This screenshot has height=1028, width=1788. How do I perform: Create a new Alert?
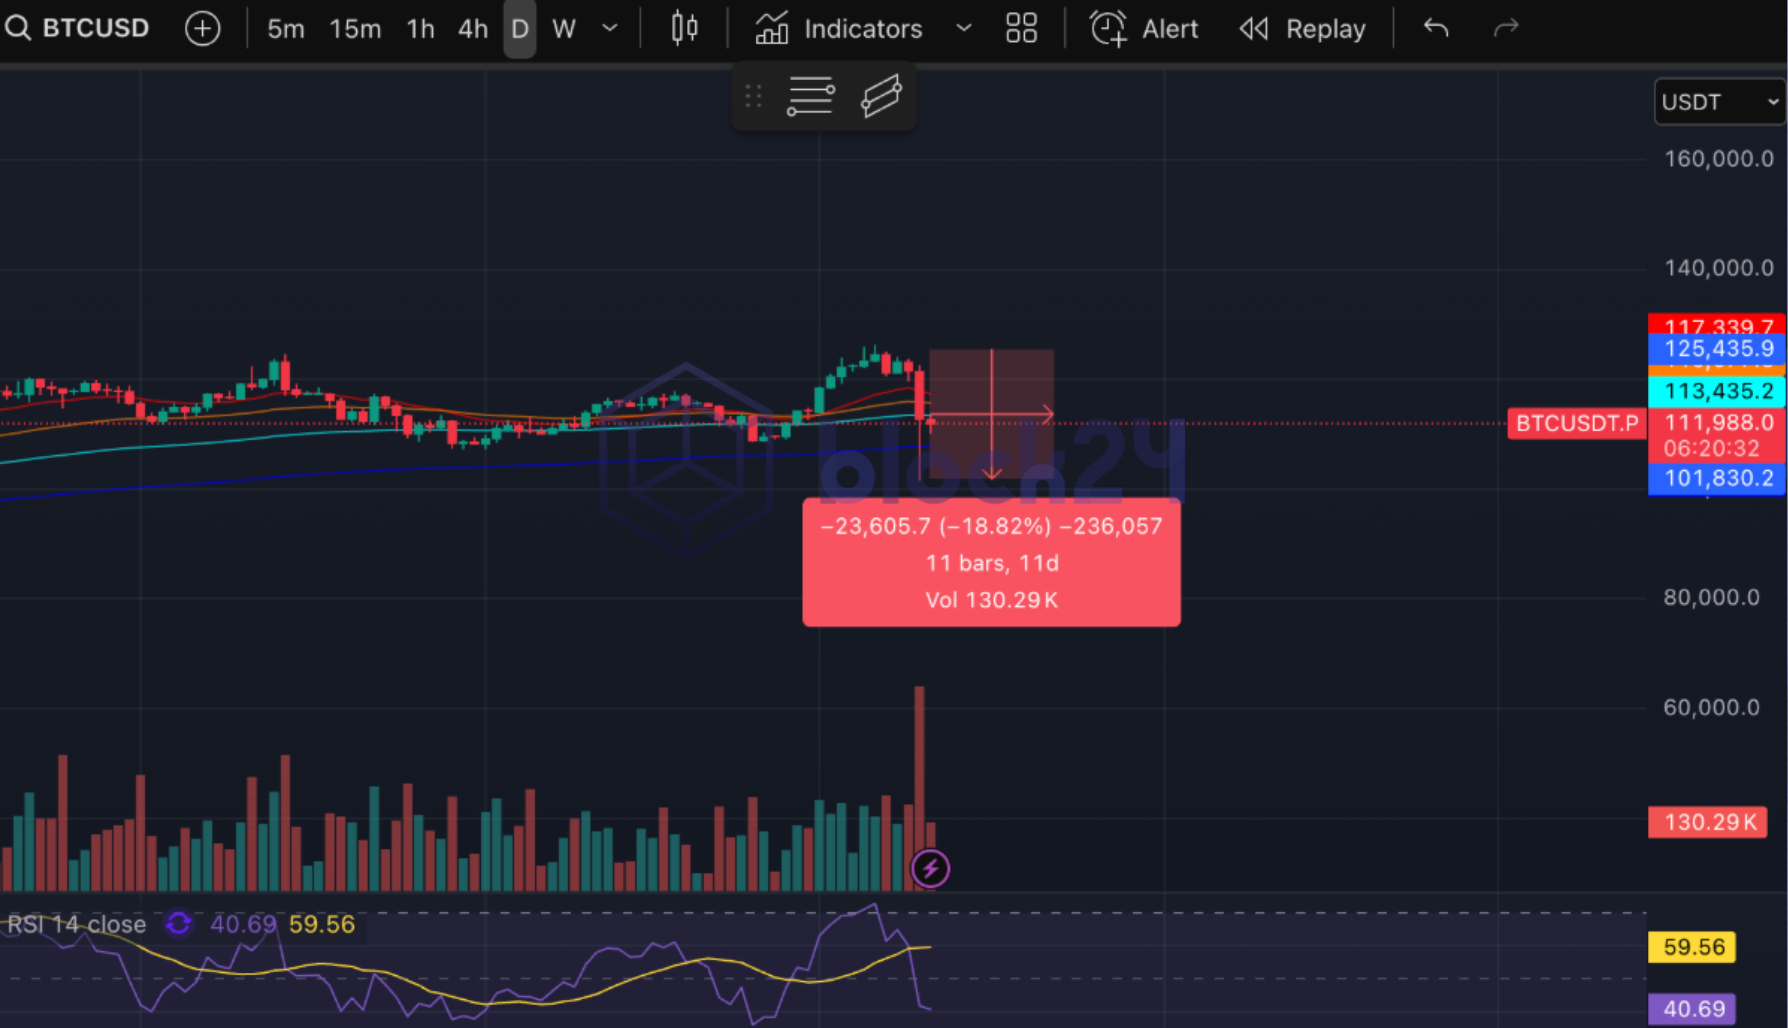click(x=1144, y=29)
